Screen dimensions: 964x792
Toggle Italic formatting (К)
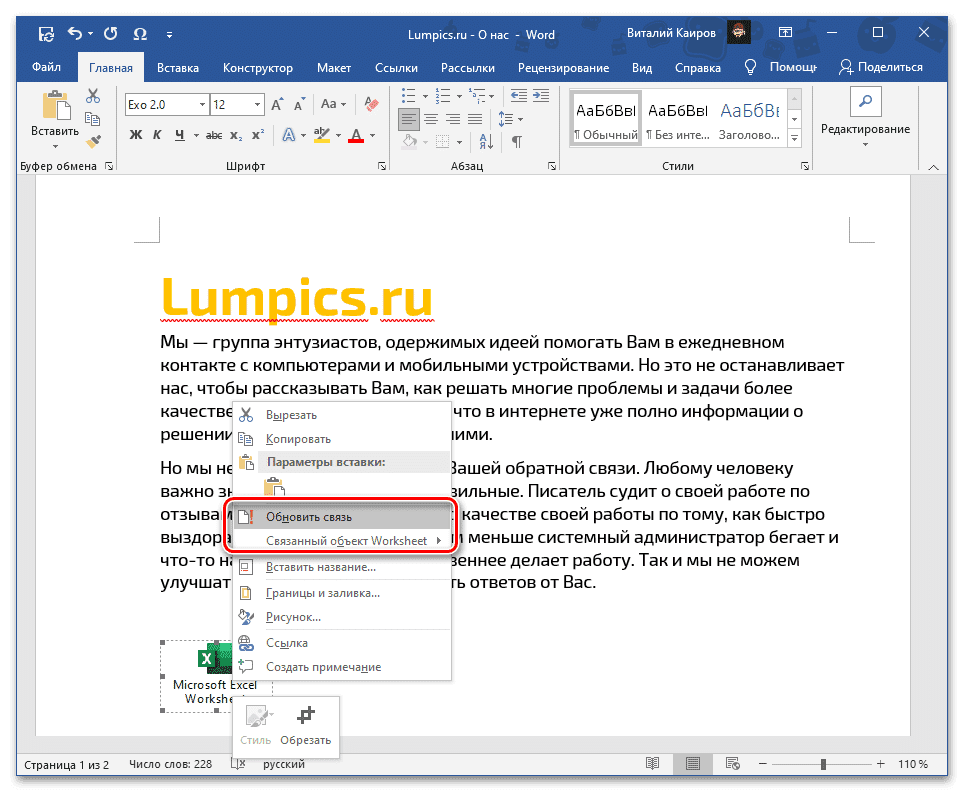(158, 136)
